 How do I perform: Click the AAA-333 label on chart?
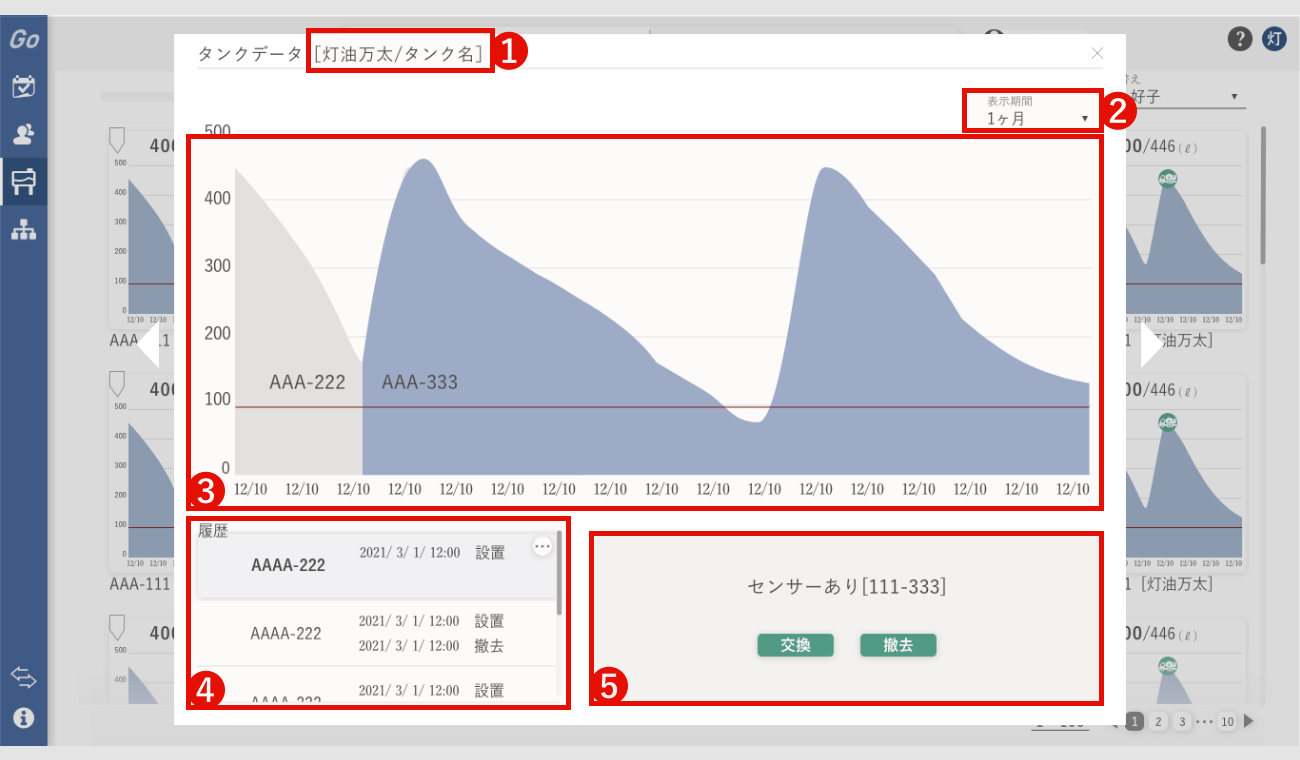tap(420, 382)
